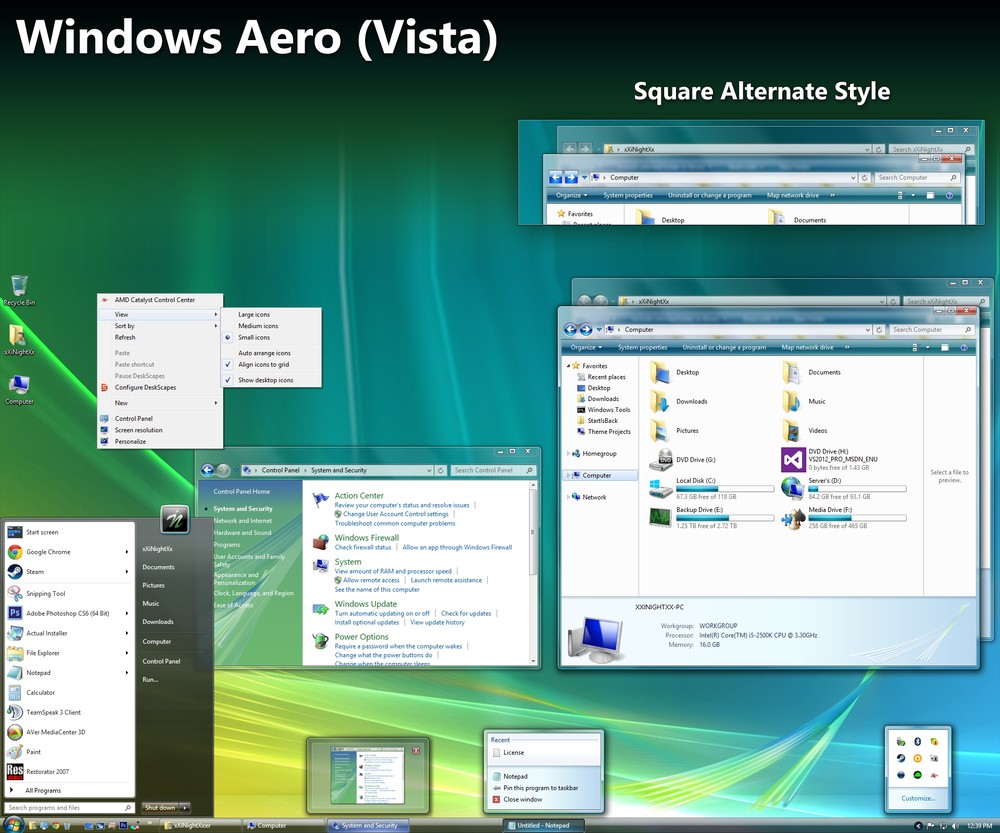This screenshot has height=833, width=1000.
Task: Open the submenu arrow next to Notepad in Start menu
Action: pyautogui.click(x=127, y=672)
